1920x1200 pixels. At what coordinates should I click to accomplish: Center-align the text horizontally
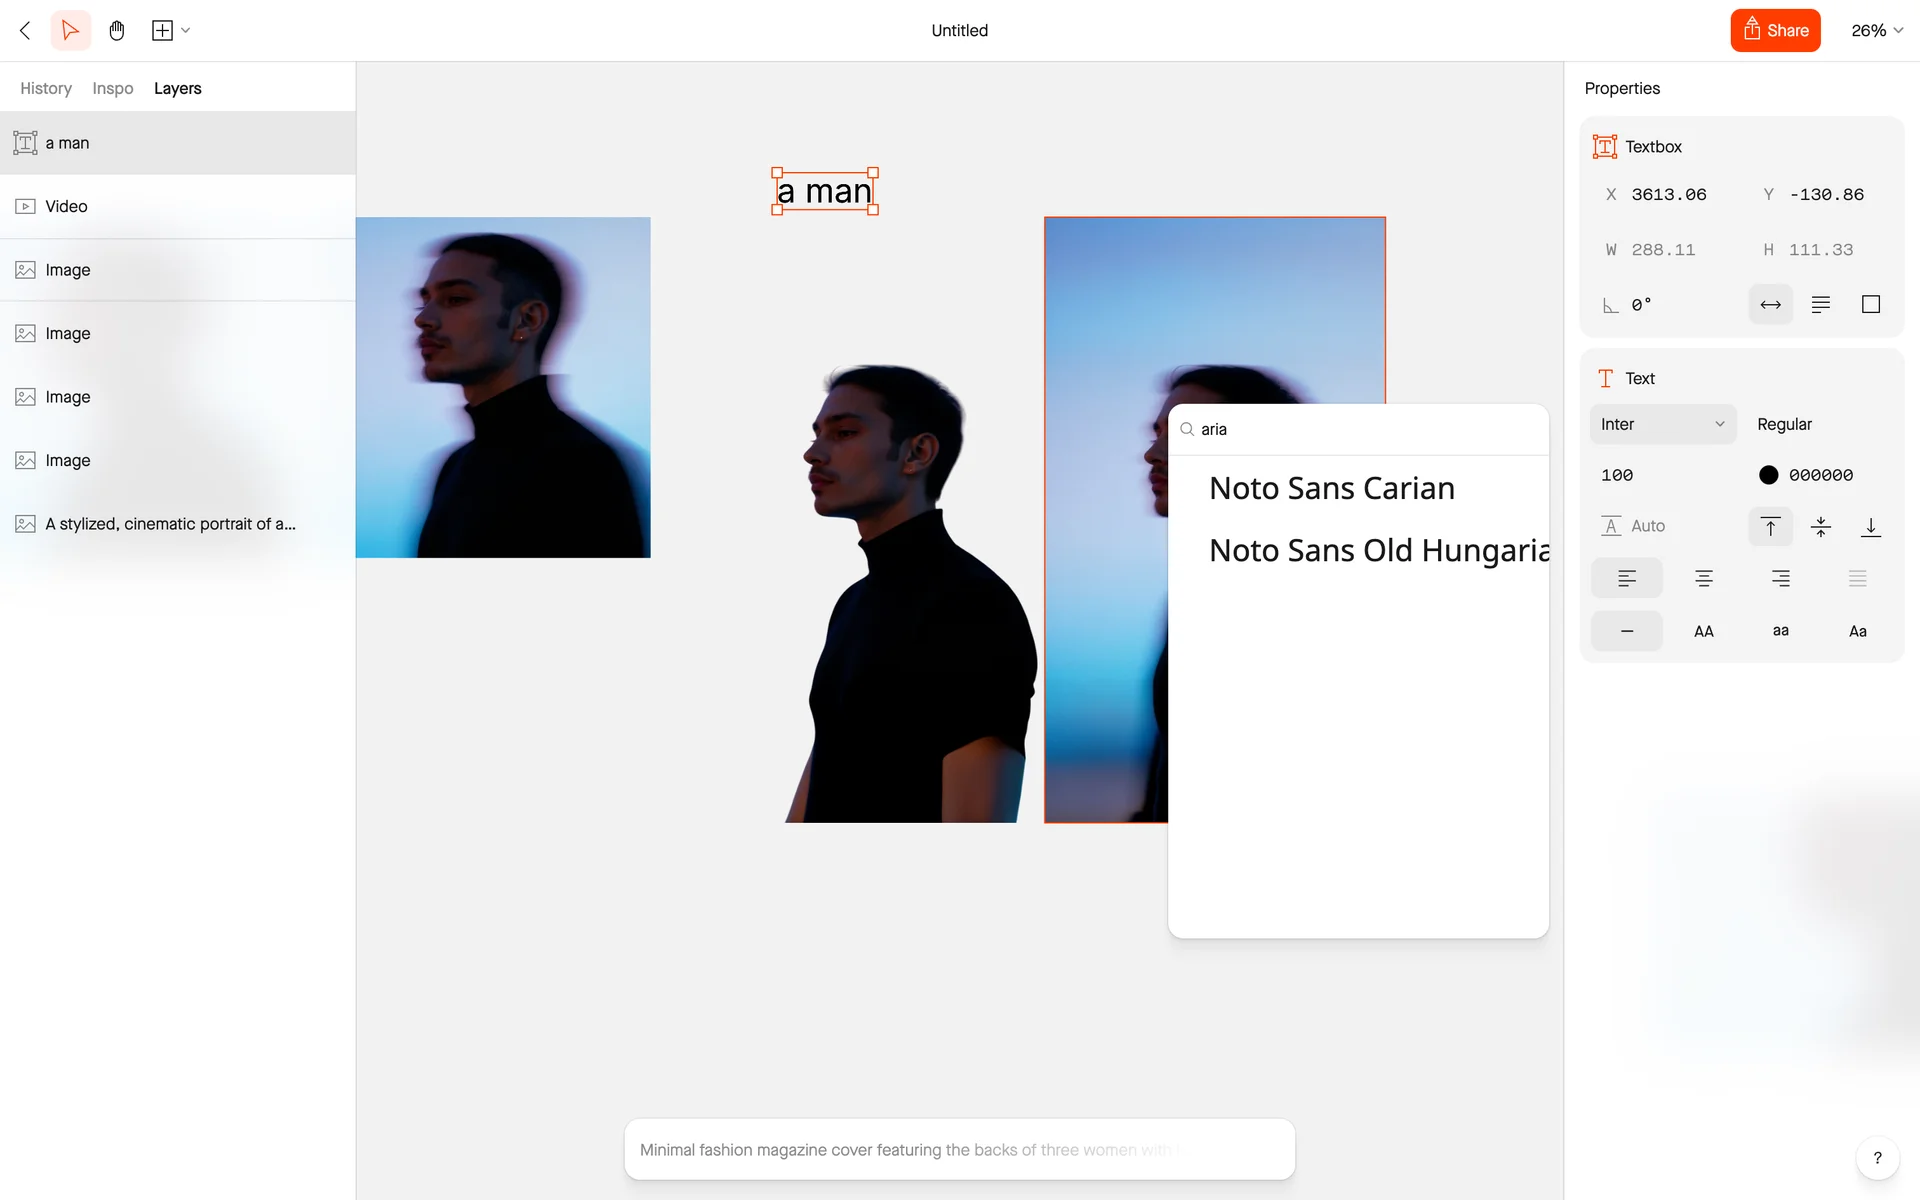click(x=1703, y=578)
